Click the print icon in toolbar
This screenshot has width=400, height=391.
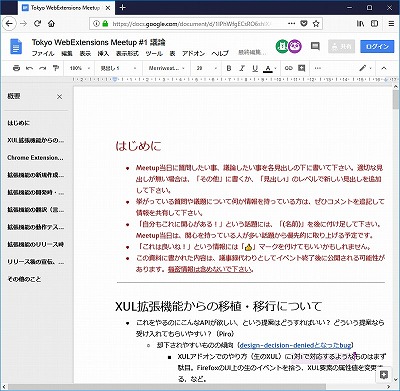point(16,68)
